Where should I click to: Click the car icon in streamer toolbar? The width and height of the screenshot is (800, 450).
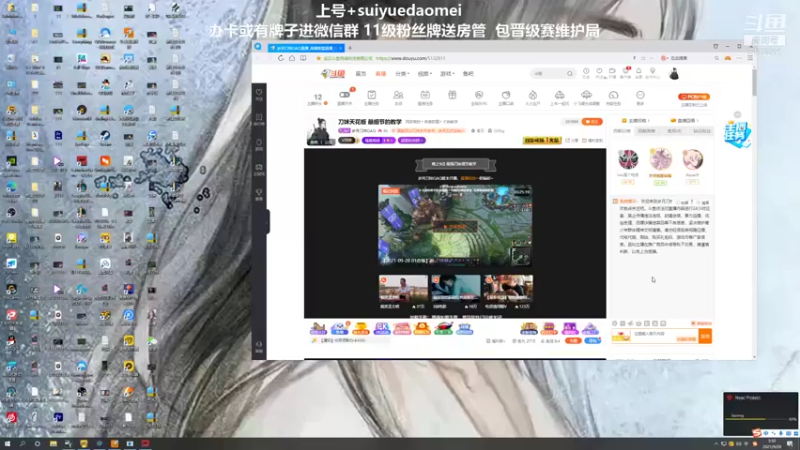(560, 97)
